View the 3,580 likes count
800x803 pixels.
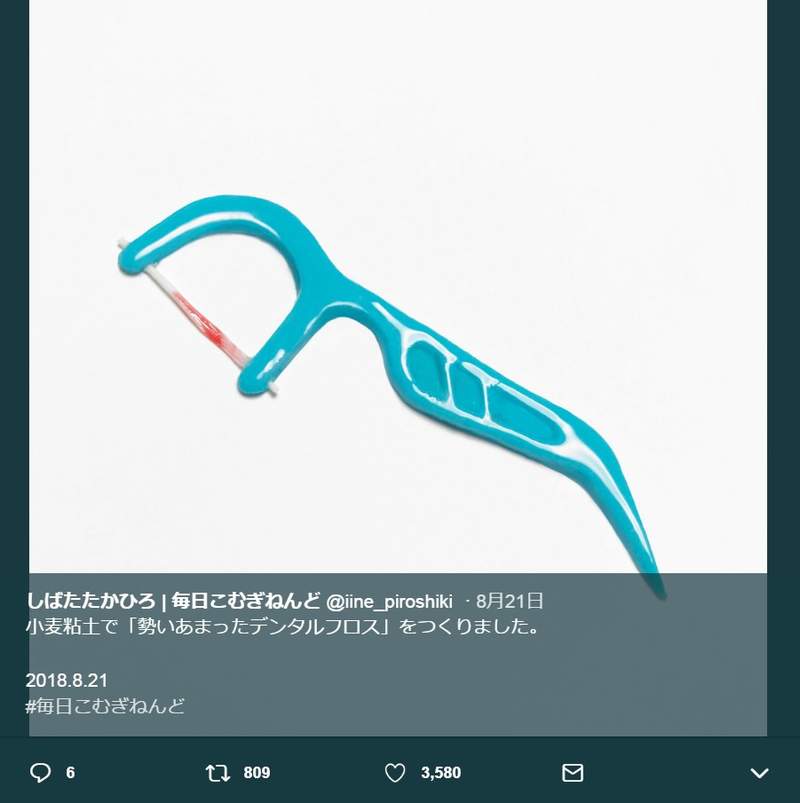coord(440,773)
